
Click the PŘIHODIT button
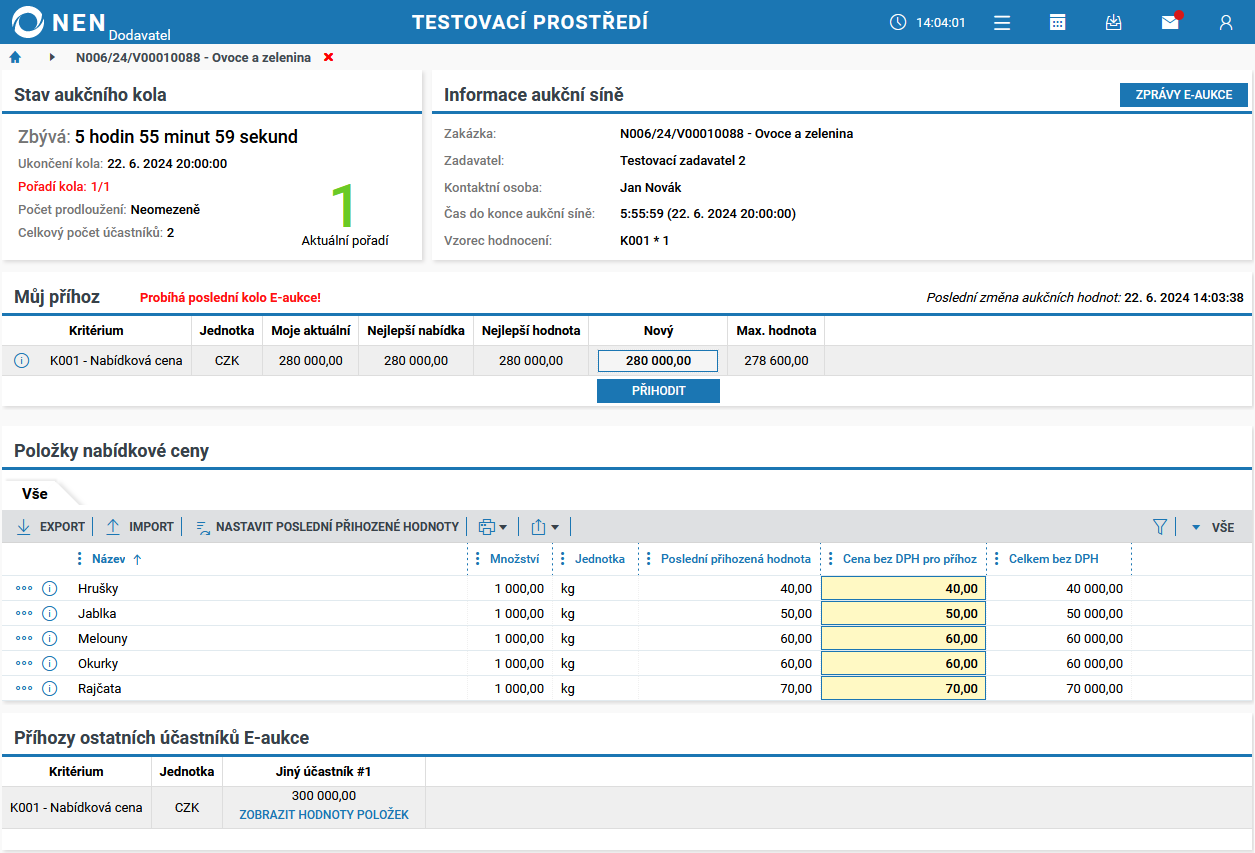(658, 391)
